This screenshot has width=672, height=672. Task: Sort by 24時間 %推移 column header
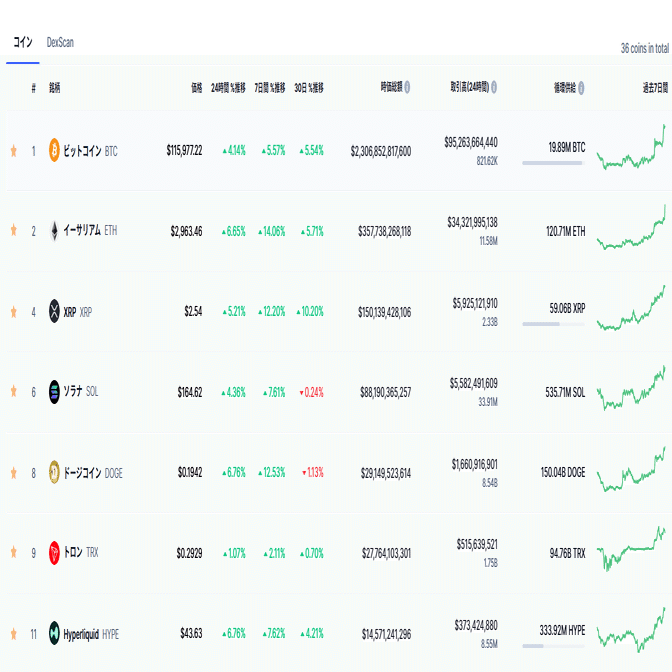click(x=228, y=87)
